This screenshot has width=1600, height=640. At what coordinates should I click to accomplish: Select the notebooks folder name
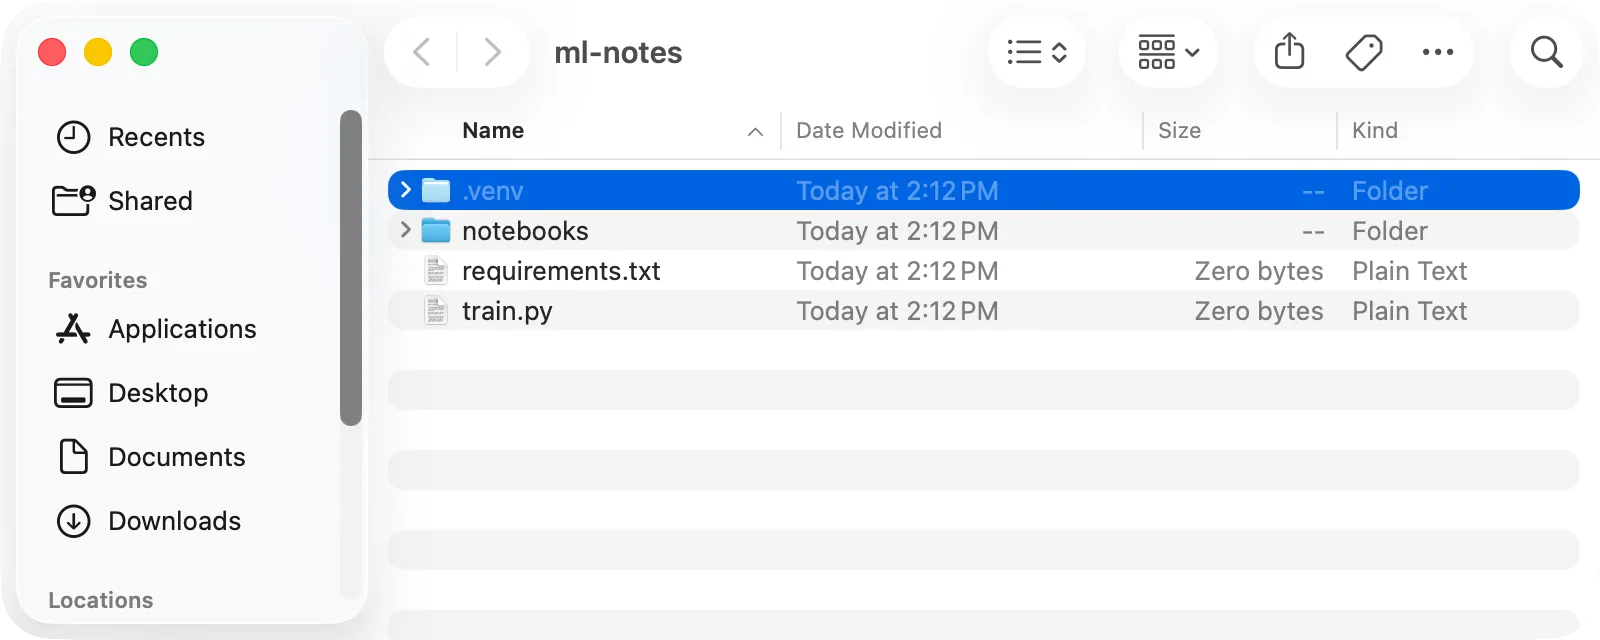[525, 231]
